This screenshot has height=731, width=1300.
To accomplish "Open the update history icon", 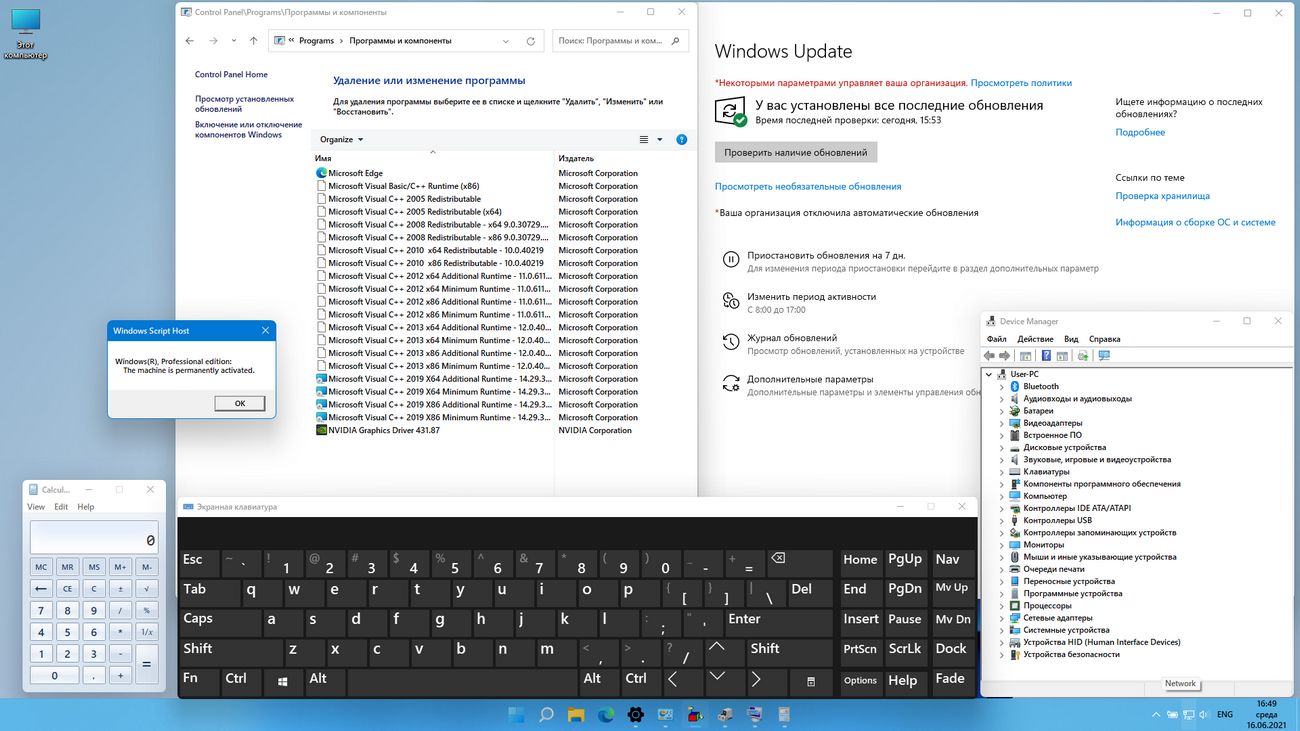I will [x=731, y=342].
